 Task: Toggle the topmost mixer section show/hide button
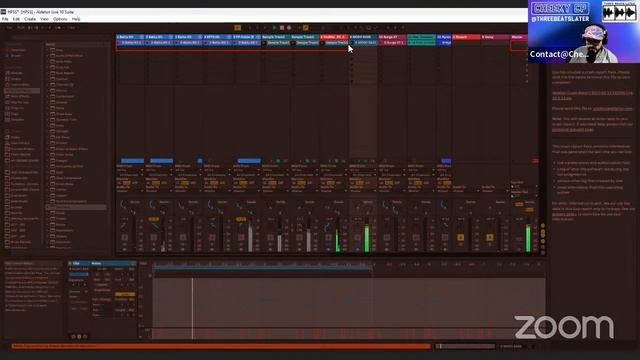click(x=543, y=225)
